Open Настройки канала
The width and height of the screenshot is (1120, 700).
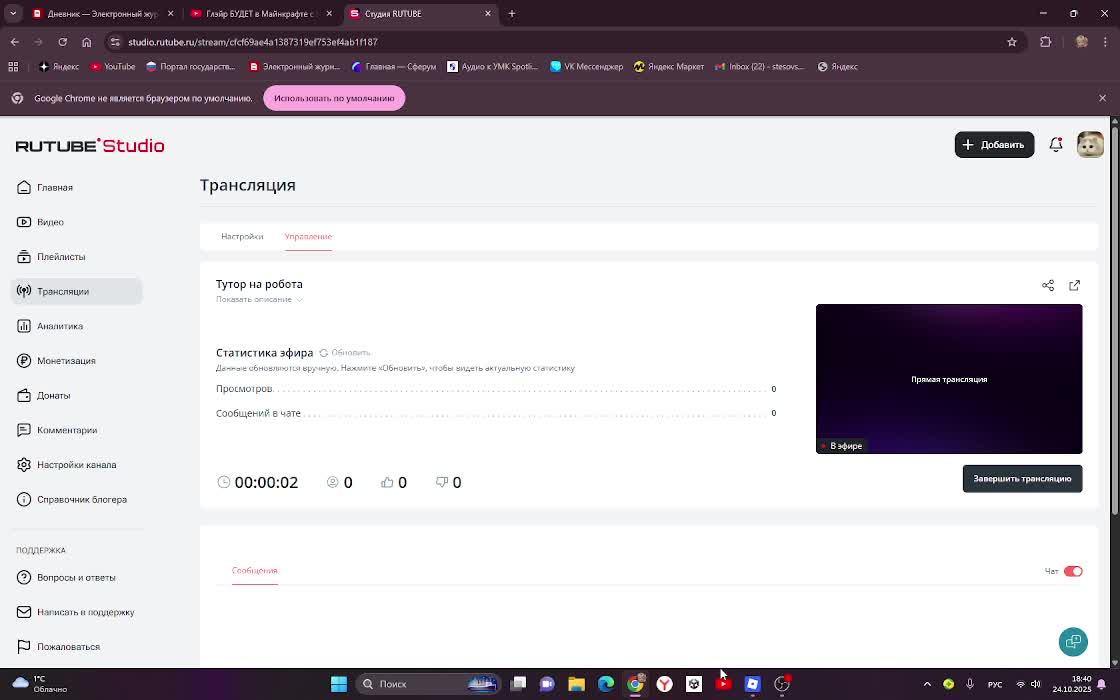tap(66, 464)
